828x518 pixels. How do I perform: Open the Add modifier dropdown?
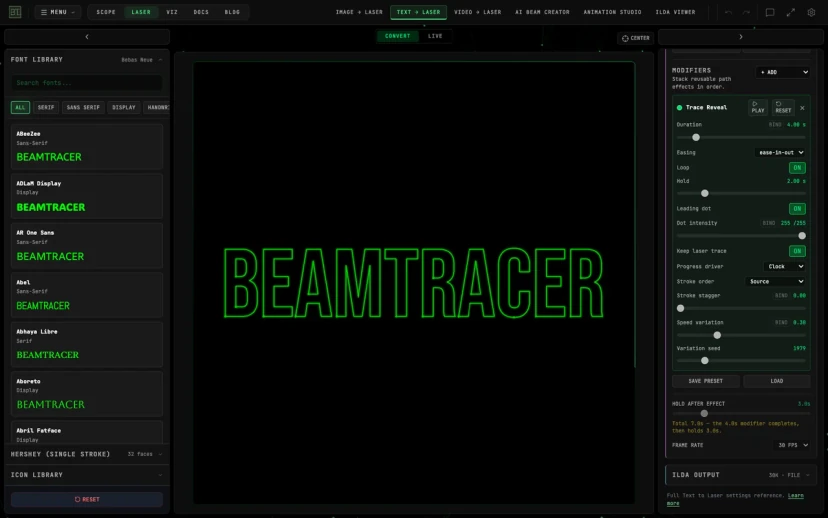(783, 72)
